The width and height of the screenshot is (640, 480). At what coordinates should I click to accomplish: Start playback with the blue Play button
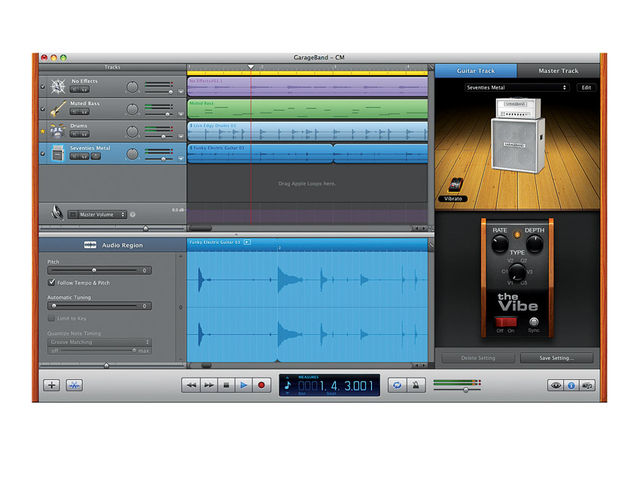pyautogui.click(x=244, y=385)
